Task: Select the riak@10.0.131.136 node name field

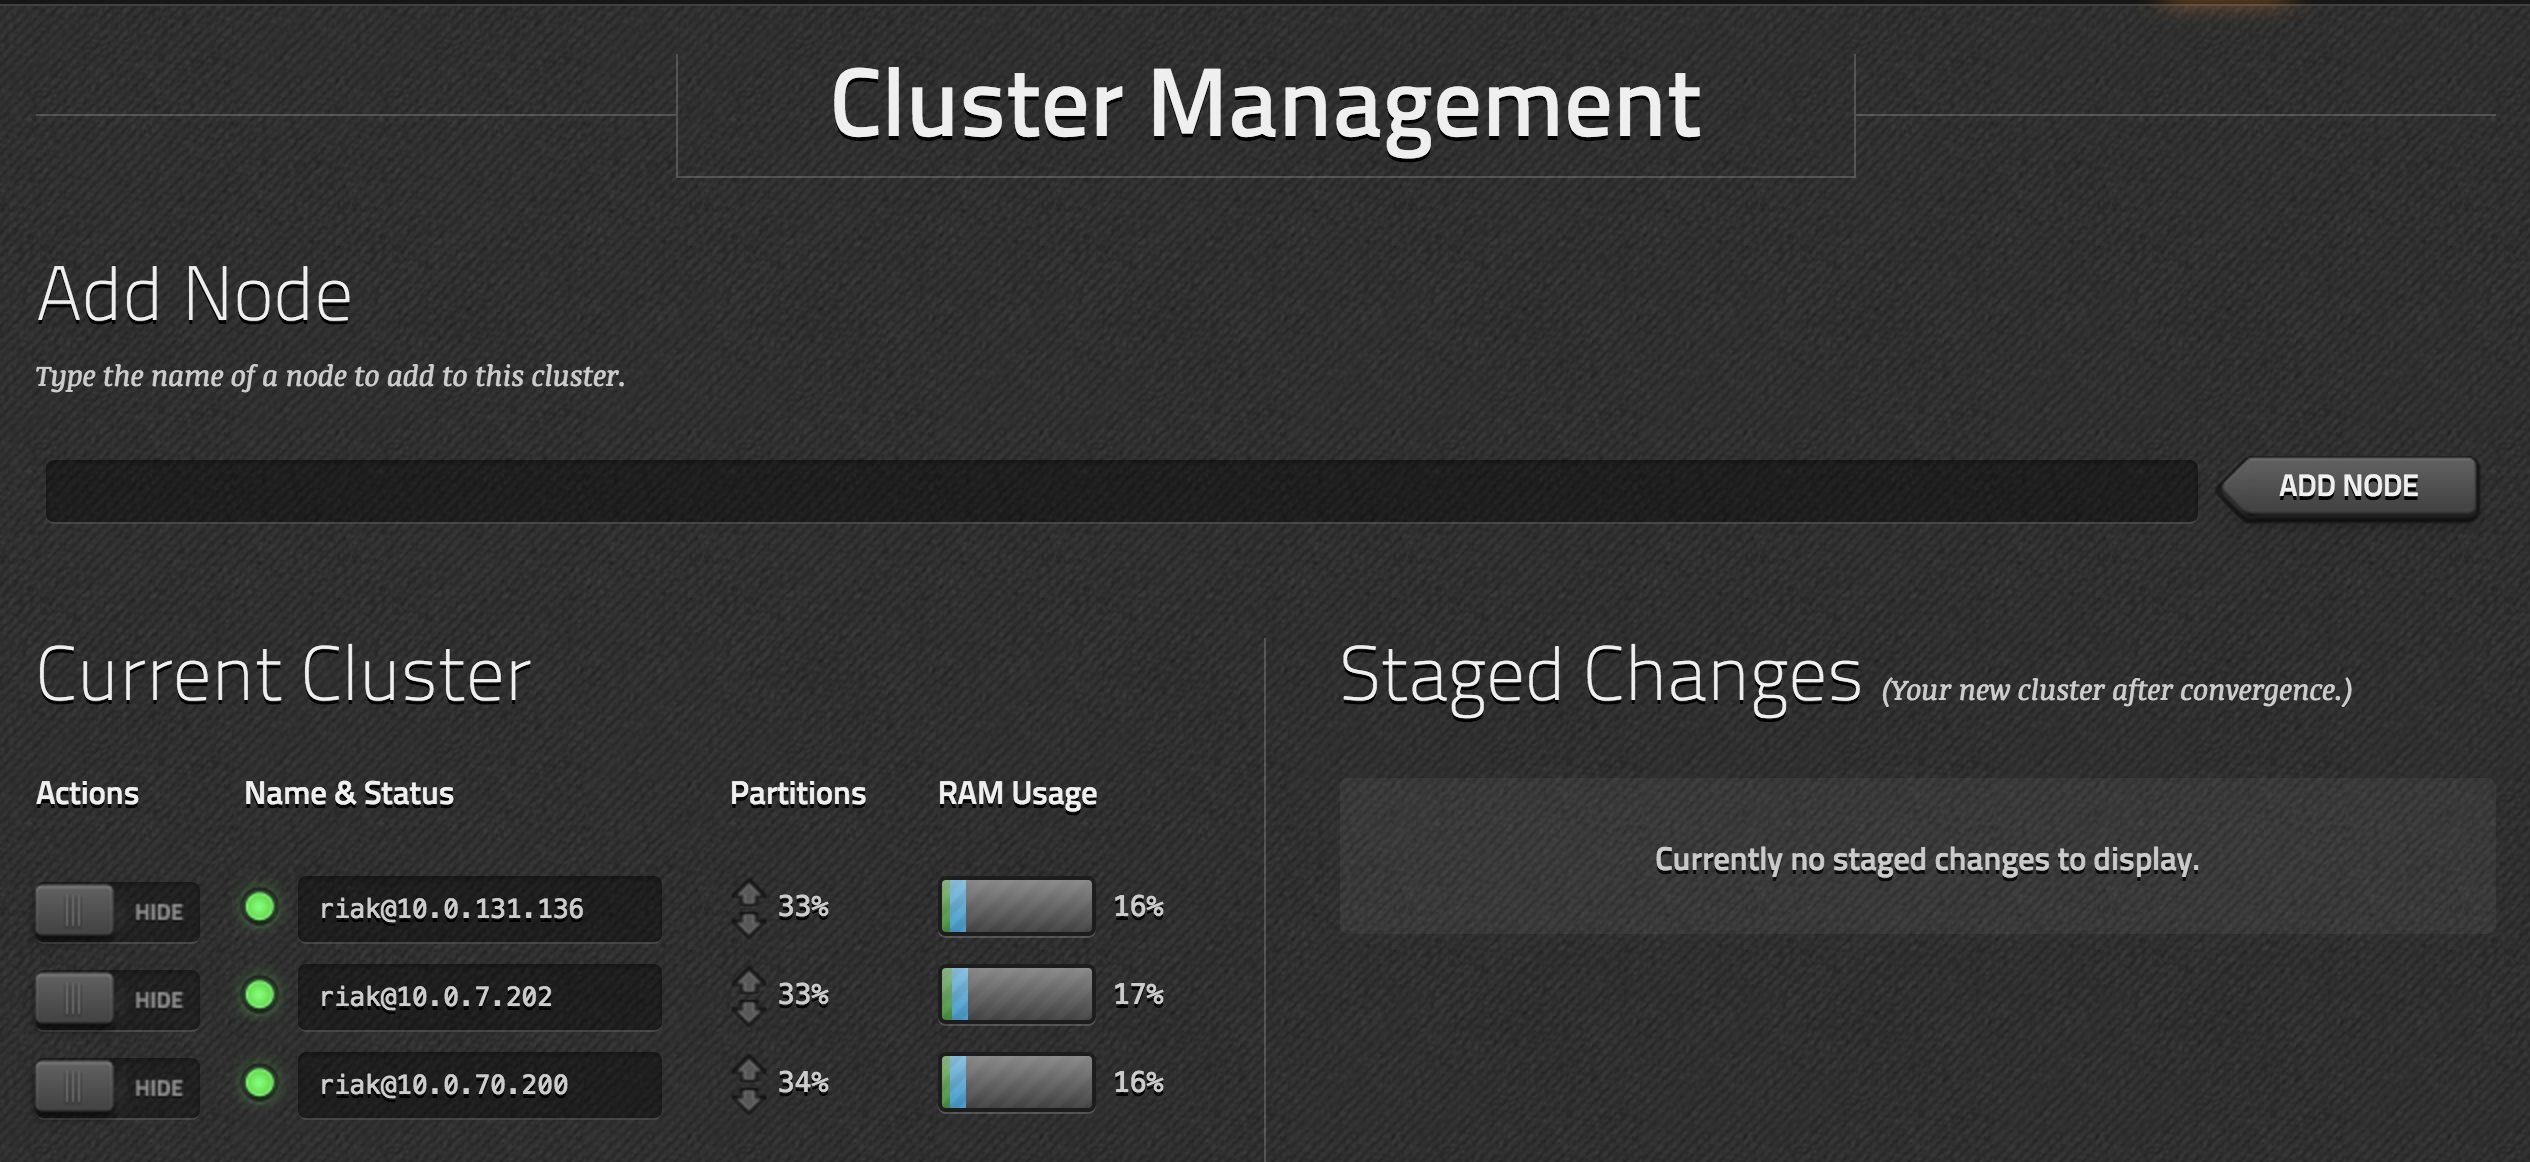Action: click(x=479, y=909)
